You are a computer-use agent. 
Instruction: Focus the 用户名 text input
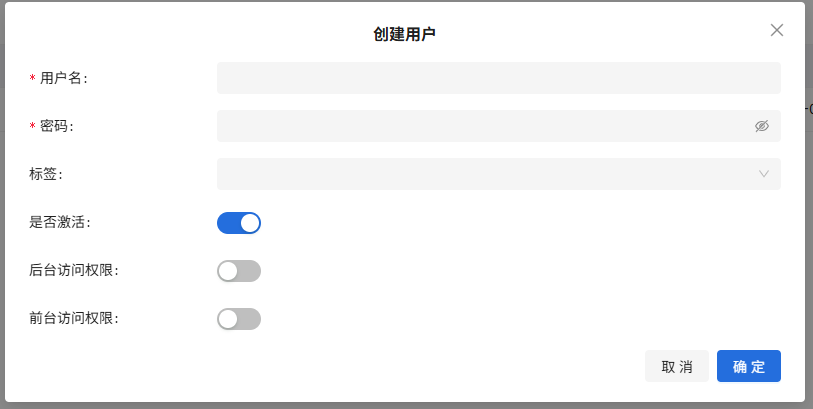[498, 78]
